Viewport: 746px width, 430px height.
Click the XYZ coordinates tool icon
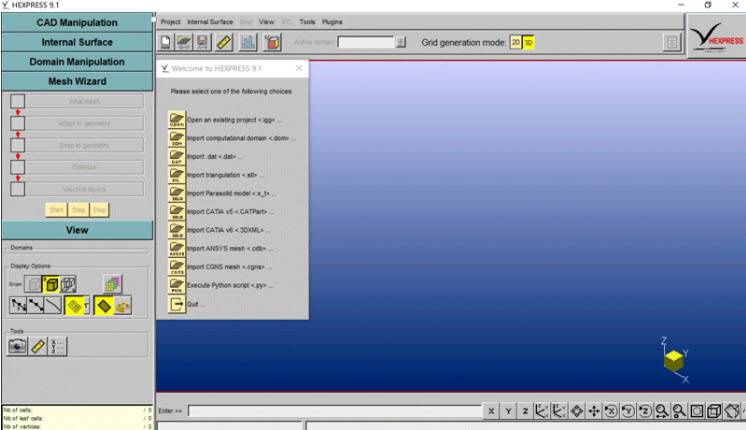[58, 346]
